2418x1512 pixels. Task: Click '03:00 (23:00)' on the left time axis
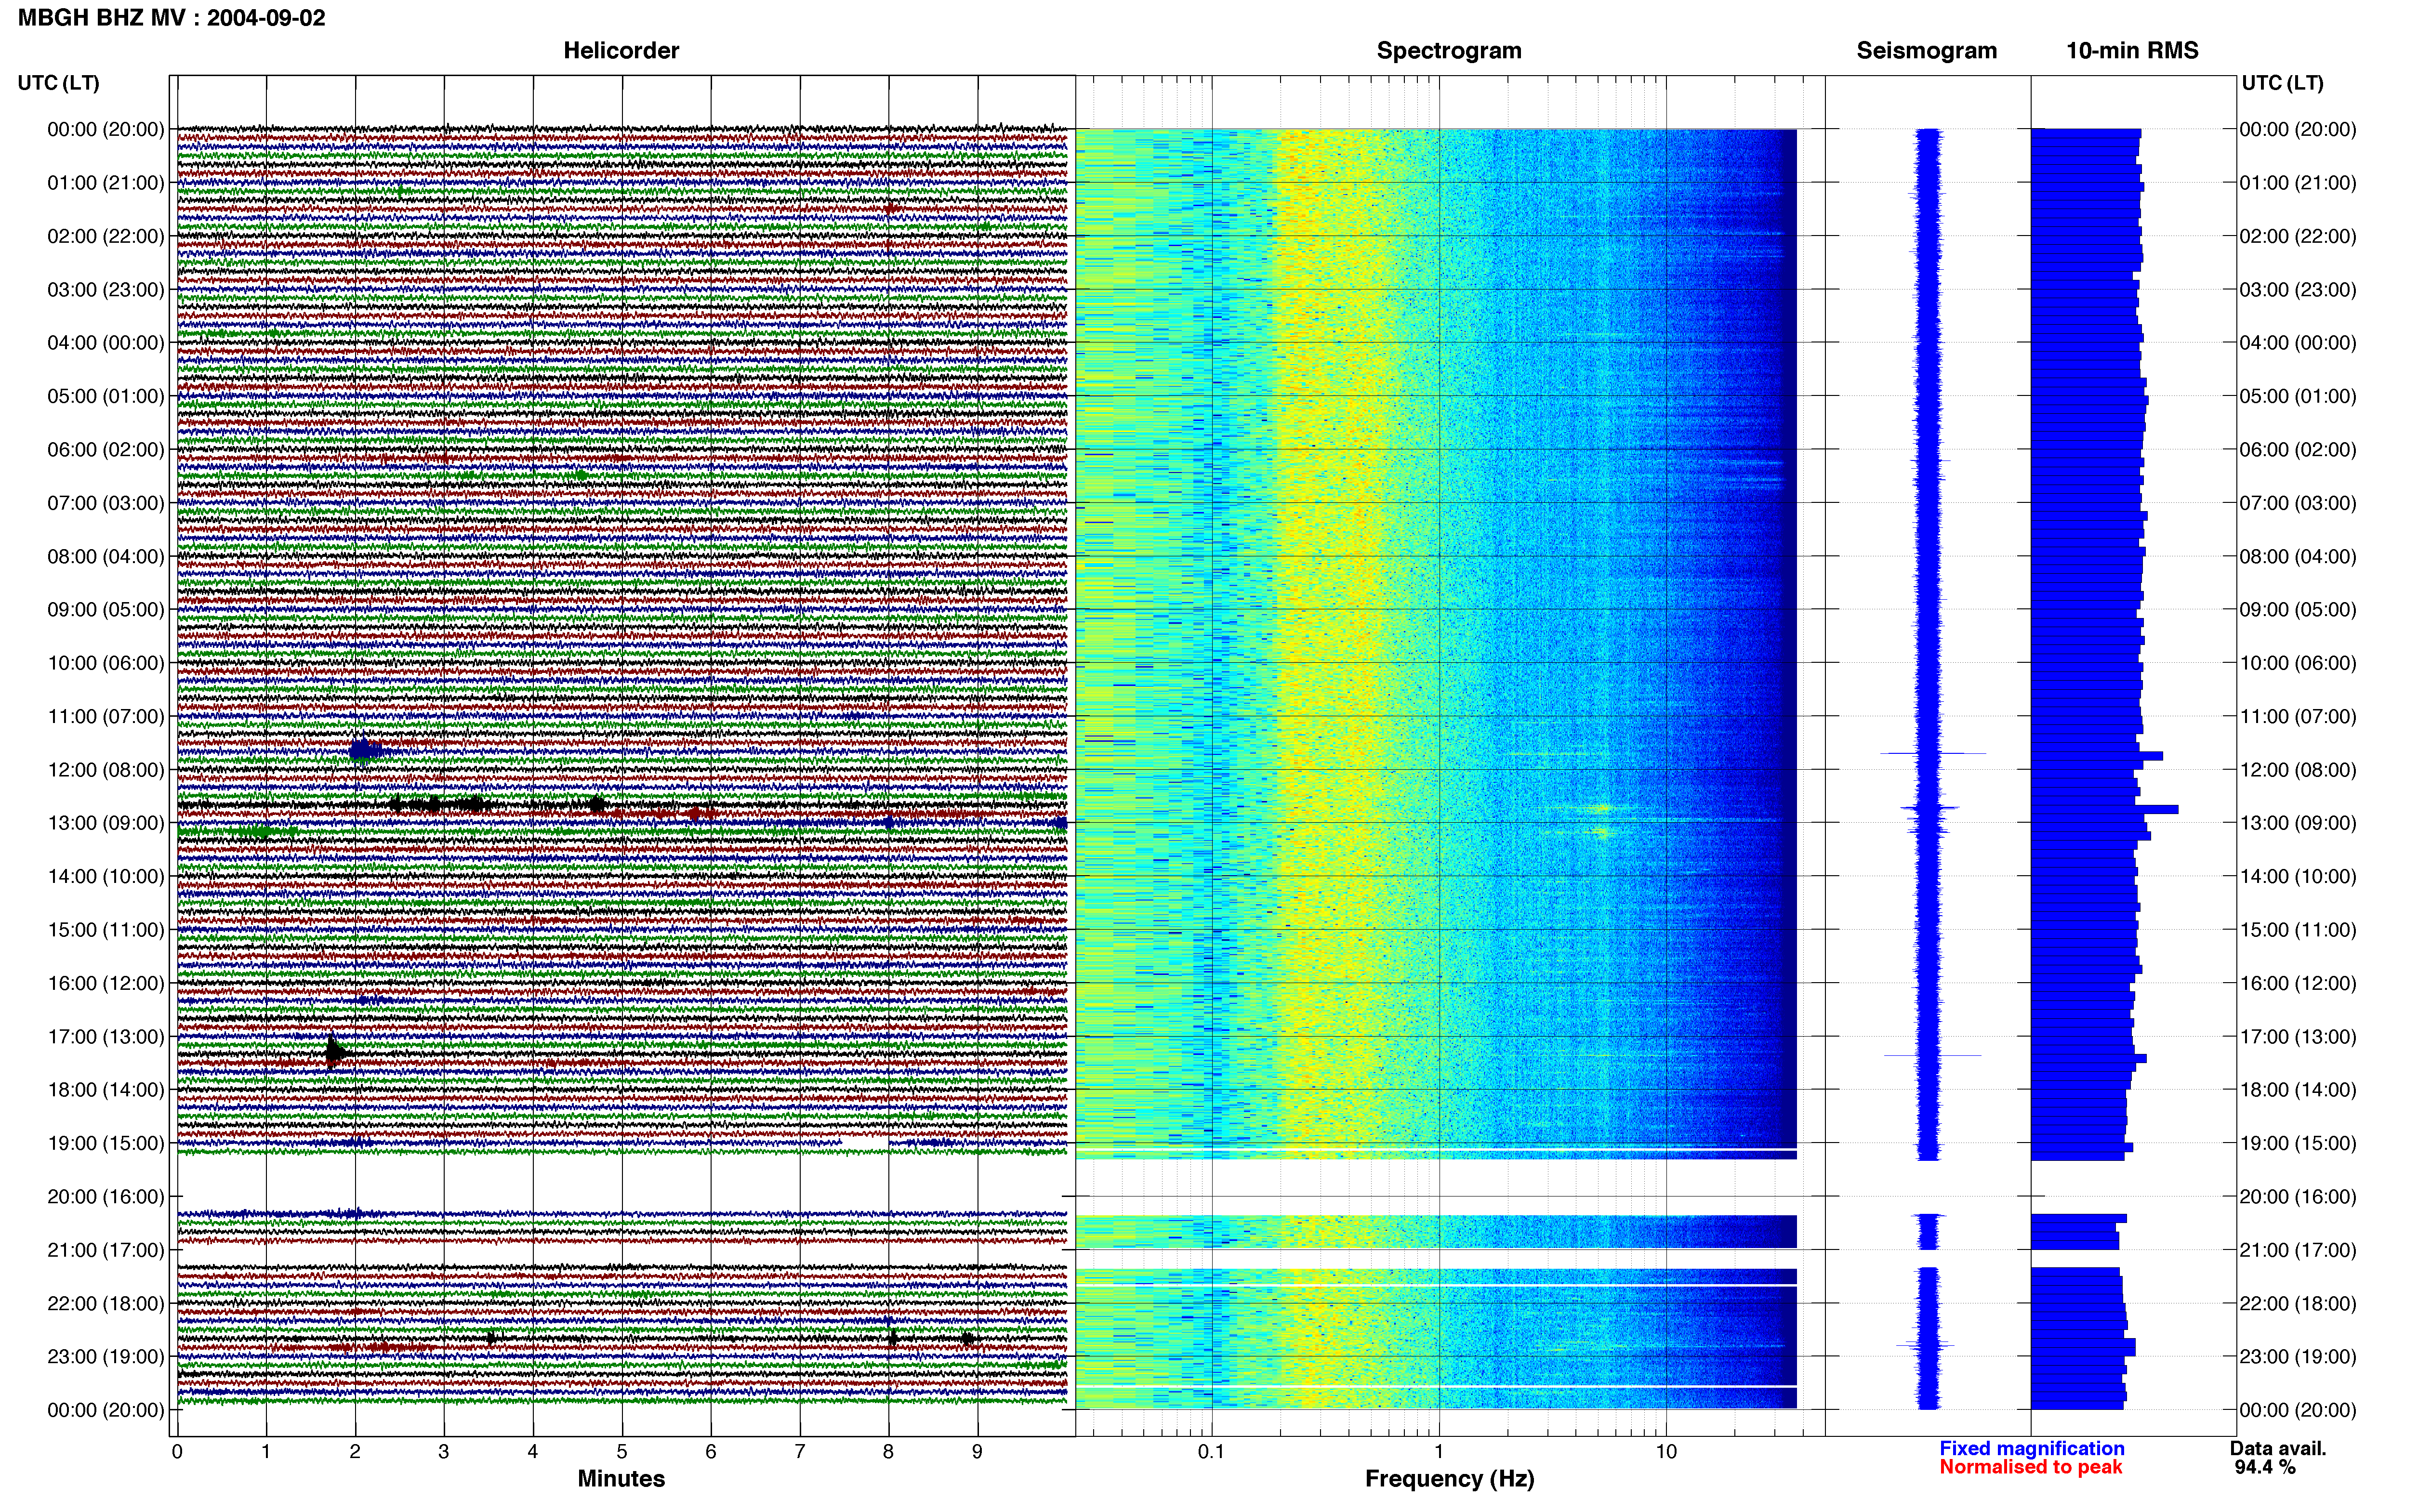click(x=106, y=290)
